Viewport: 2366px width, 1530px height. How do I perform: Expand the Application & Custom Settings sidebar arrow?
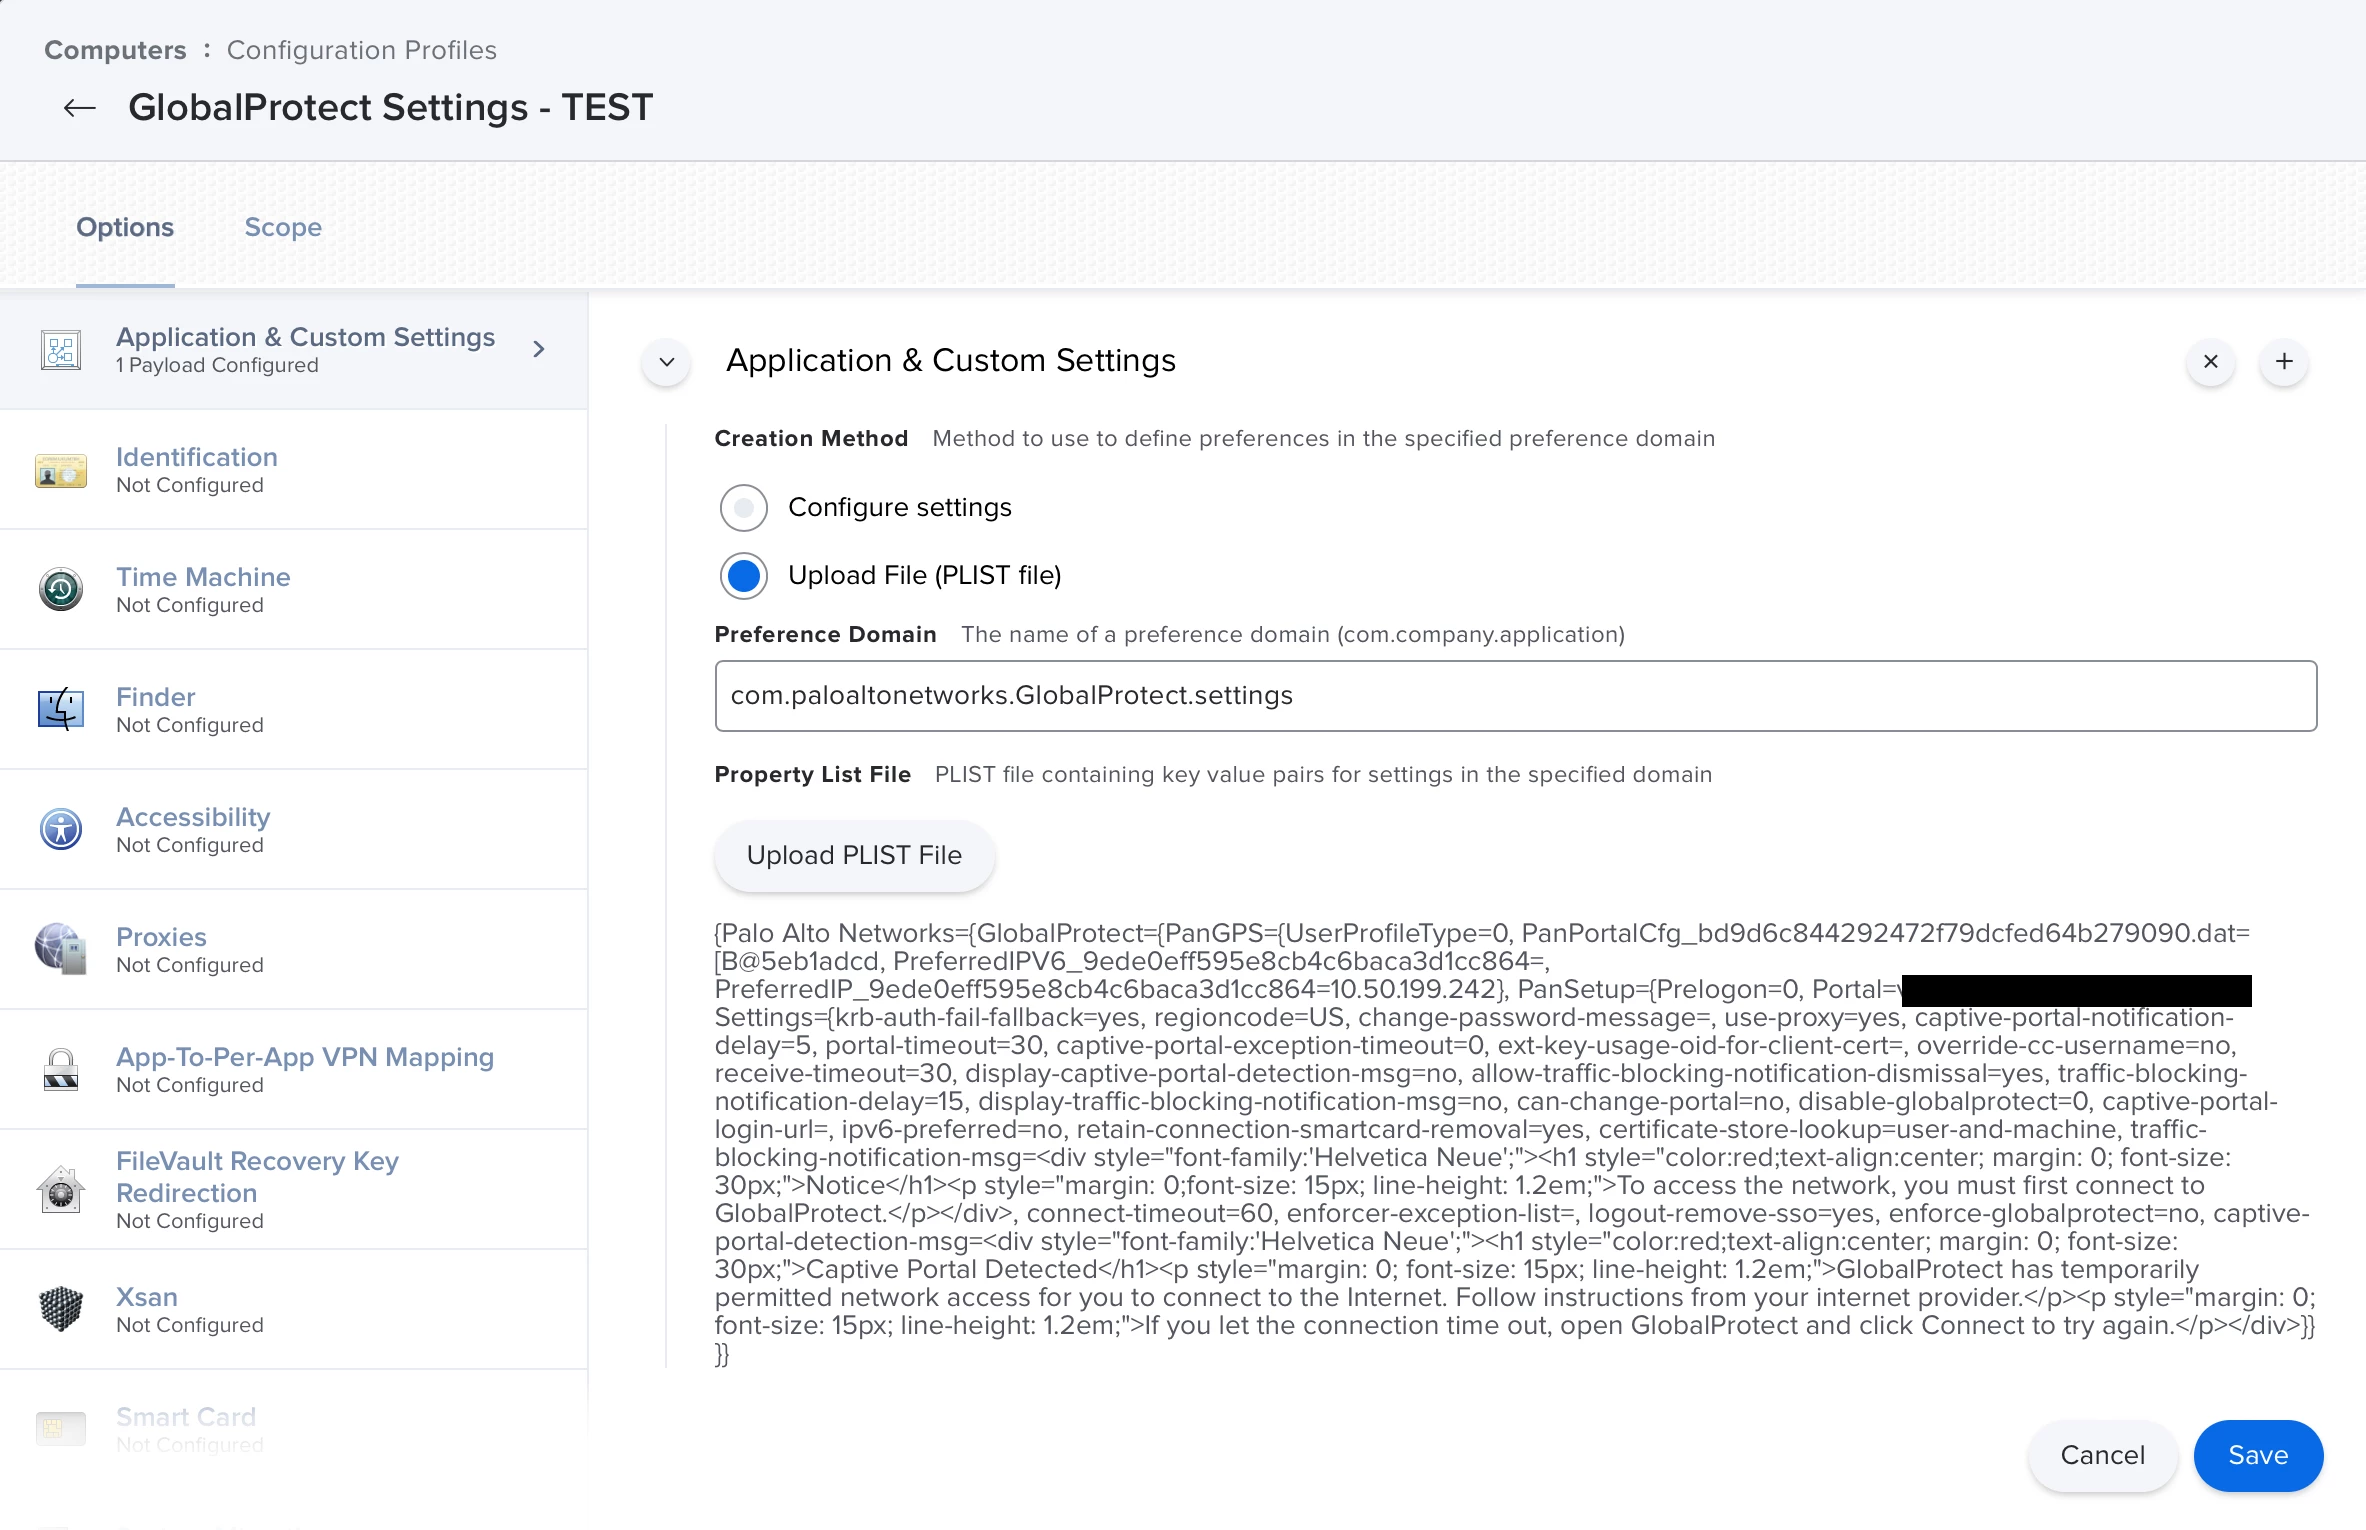tap(539, 350)
